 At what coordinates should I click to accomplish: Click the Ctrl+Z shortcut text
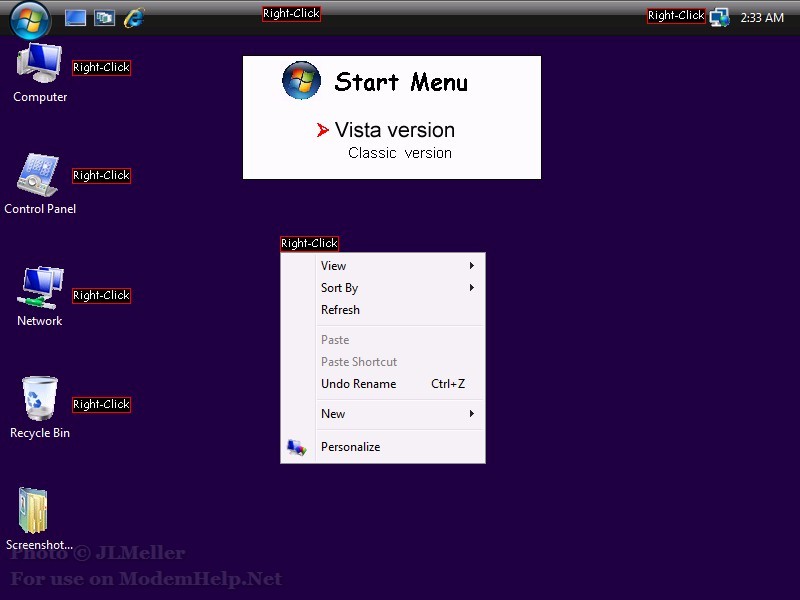pos(448,384)
